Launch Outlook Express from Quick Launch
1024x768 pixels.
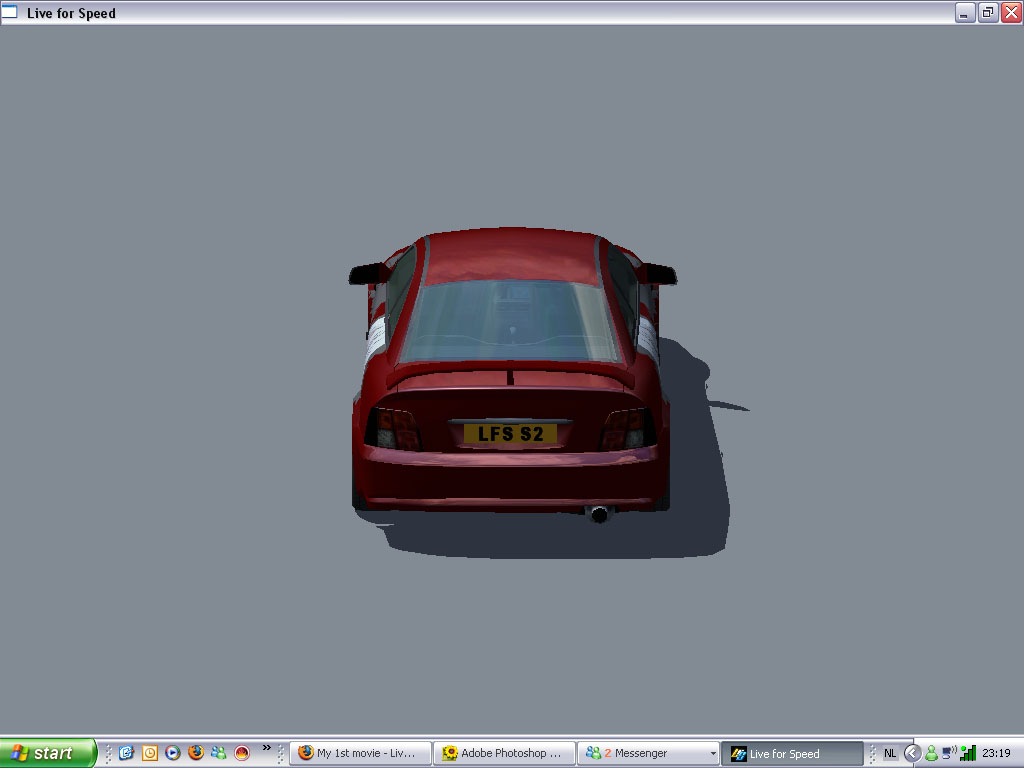coord(126,753)
